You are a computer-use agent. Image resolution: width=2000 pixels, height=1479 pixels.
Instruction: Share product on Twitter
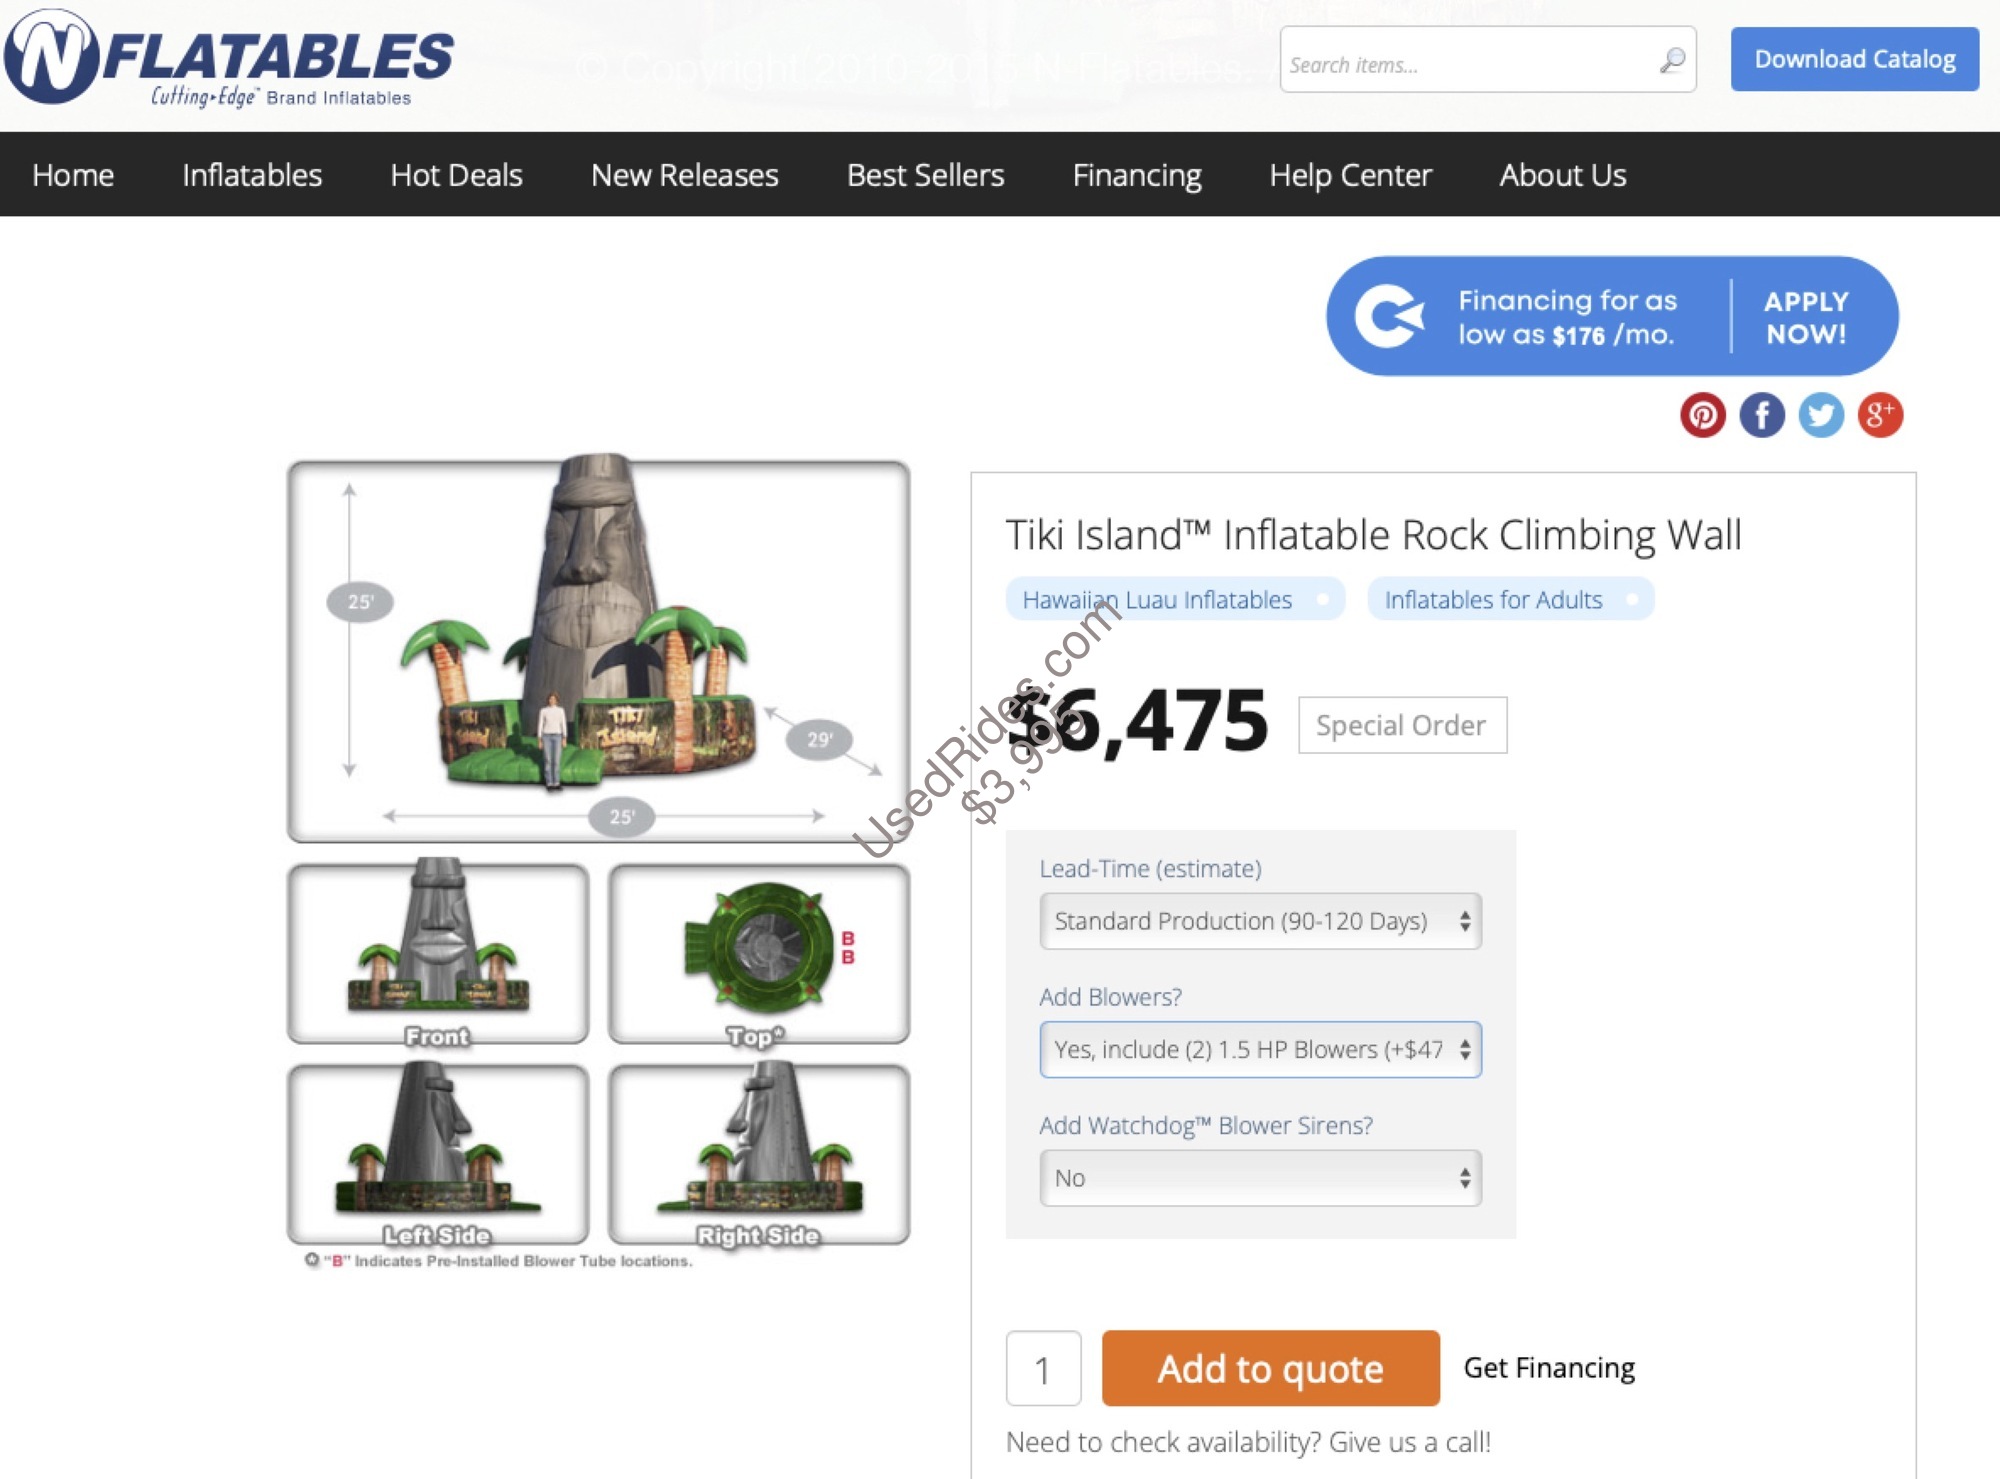[x=1821, y=414]
